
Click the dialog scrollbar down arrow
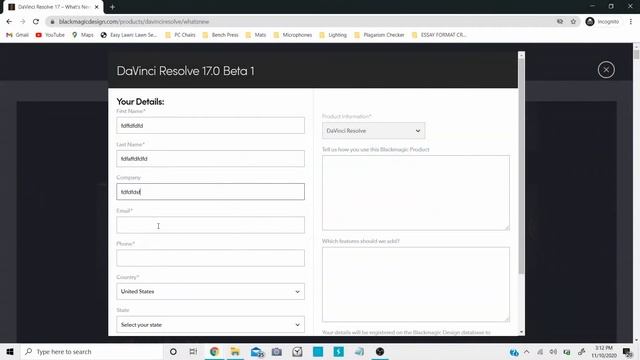(x=521, y=332)
